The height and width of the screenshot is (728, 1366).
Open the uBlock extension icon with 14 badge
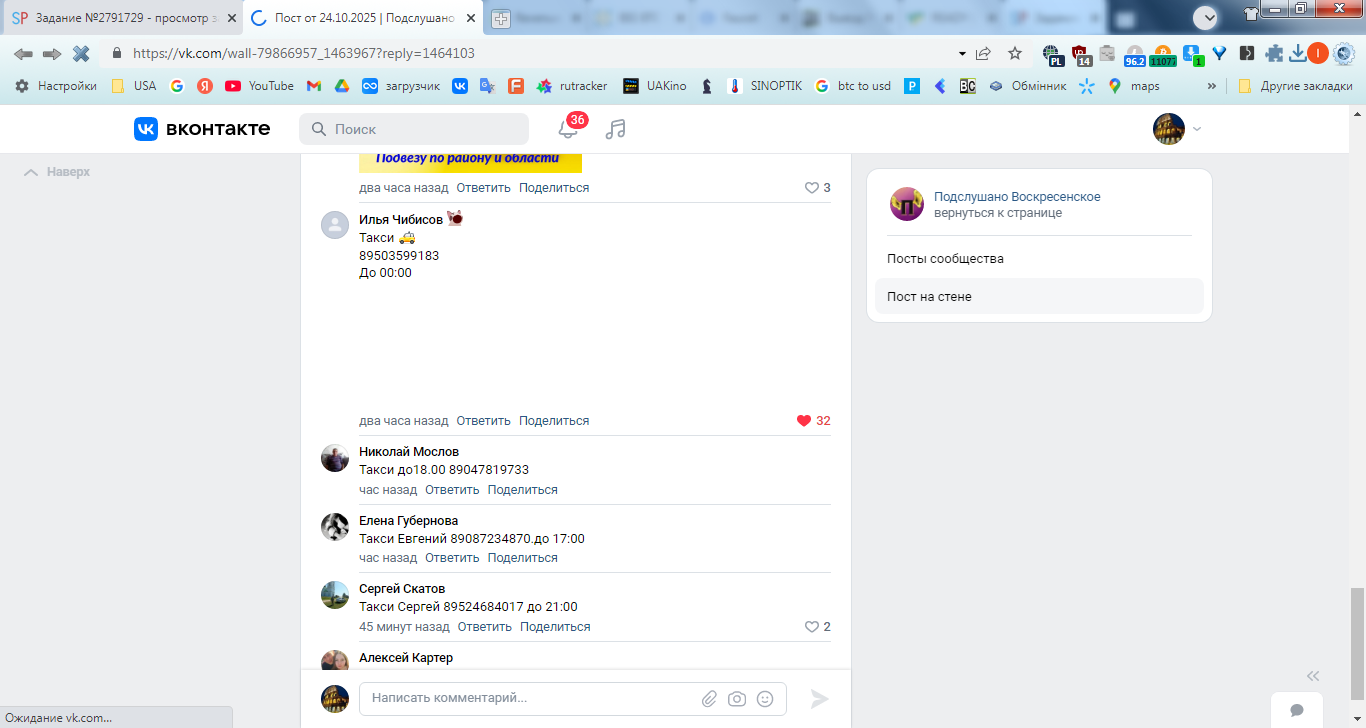click(1080, 55)
